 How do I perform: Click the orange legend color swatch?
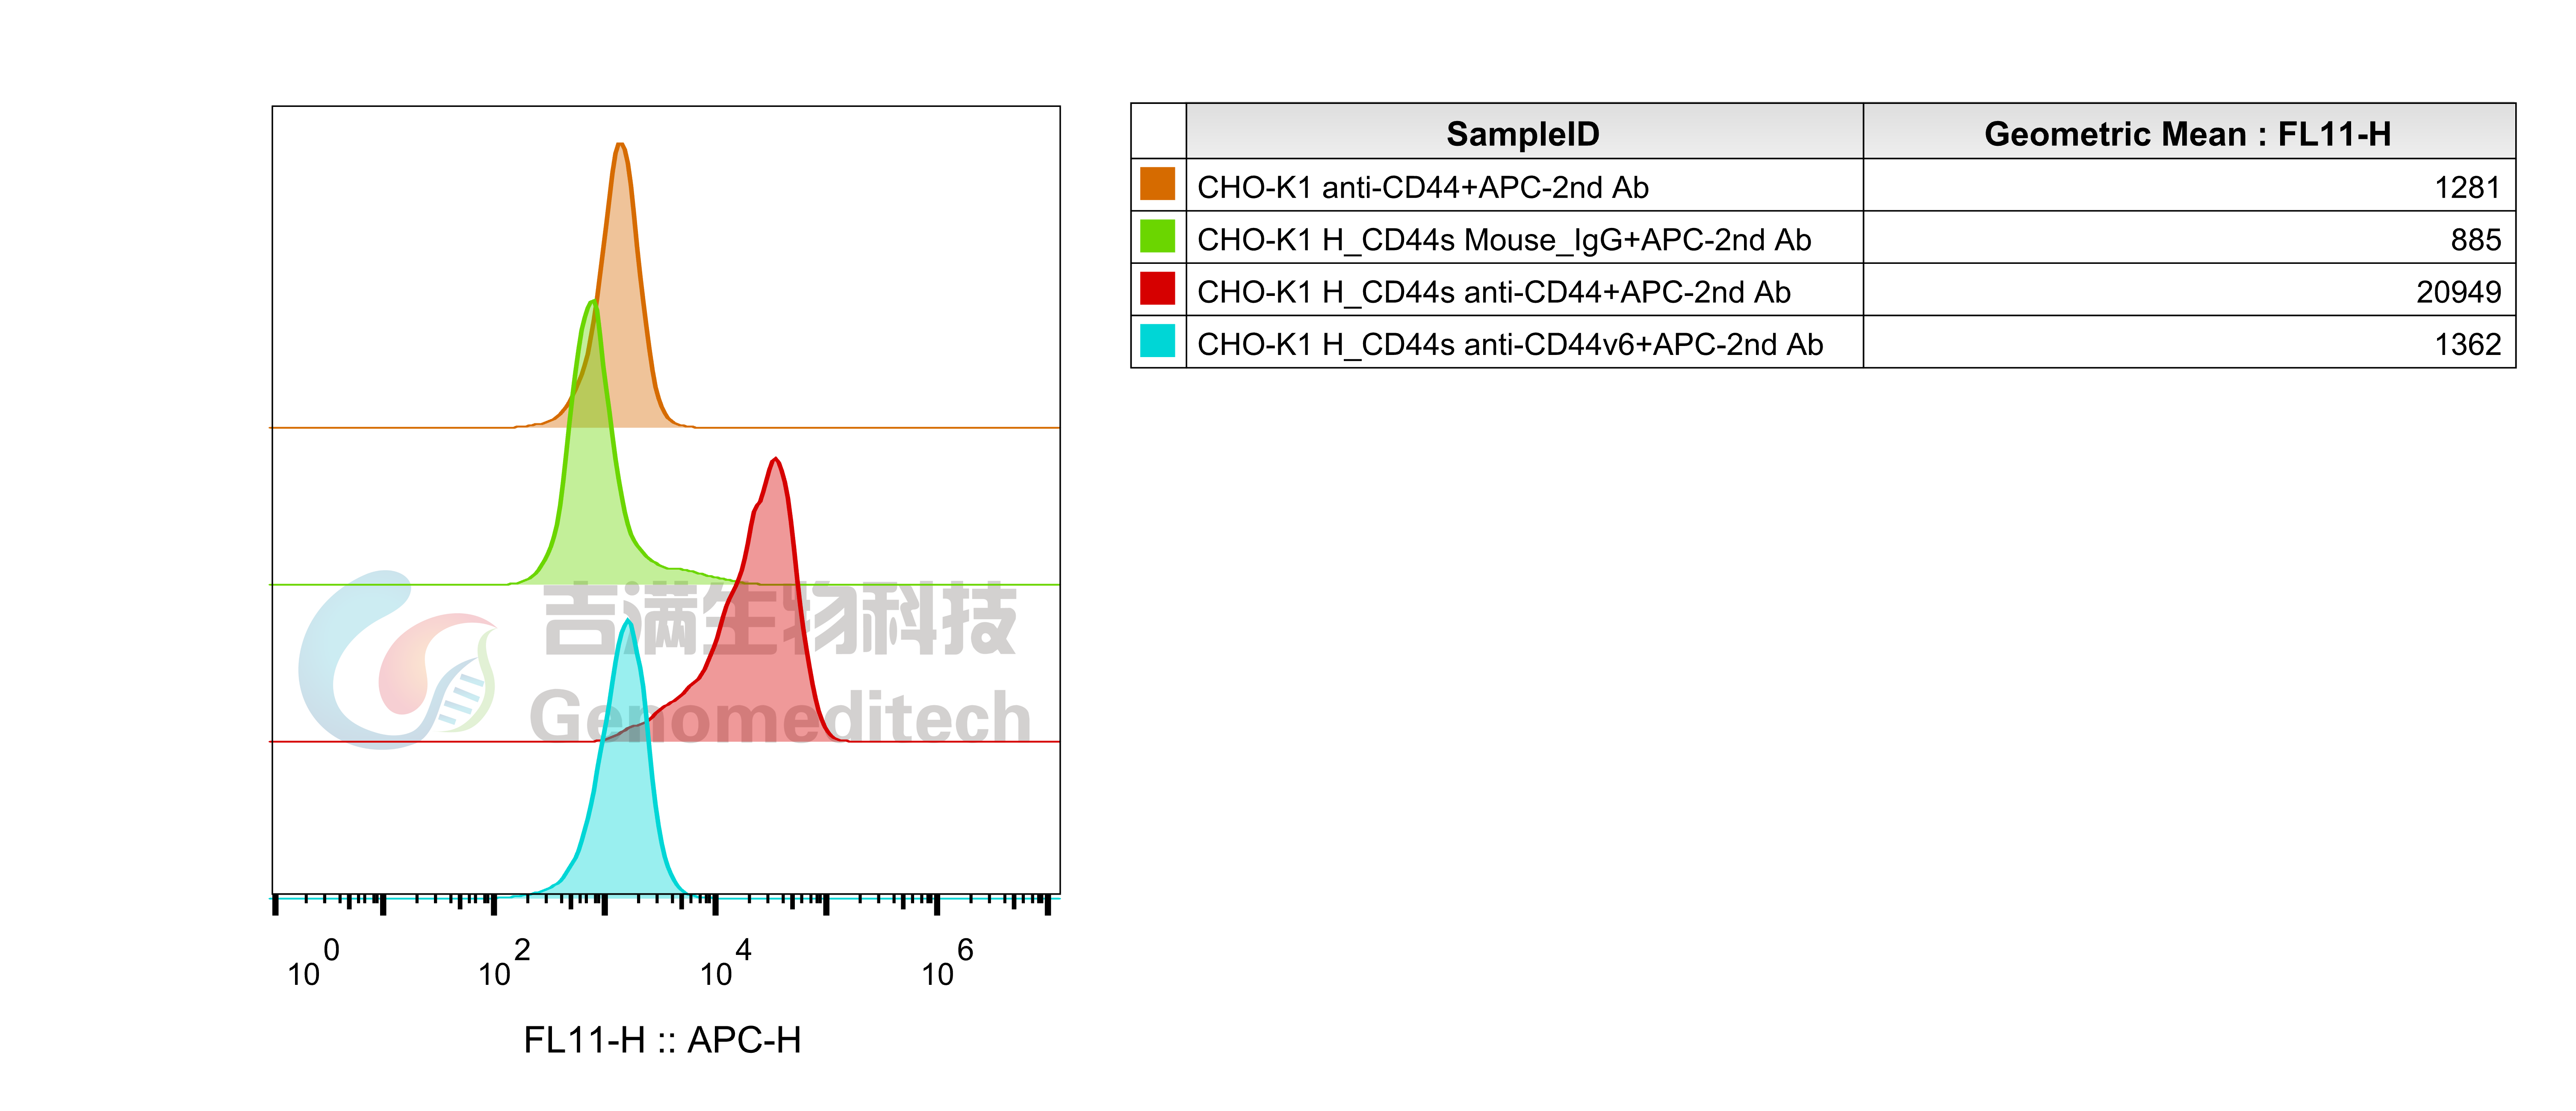[x=1157, y=184]
